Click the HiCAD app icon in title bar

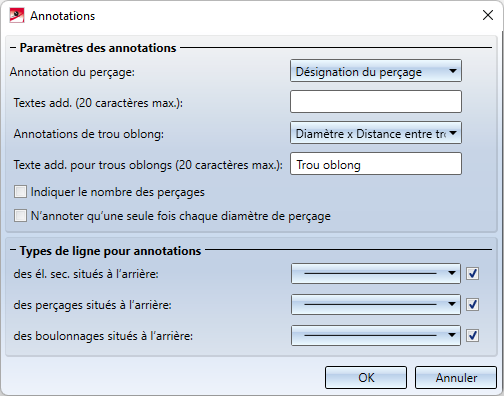coord(17,16)
